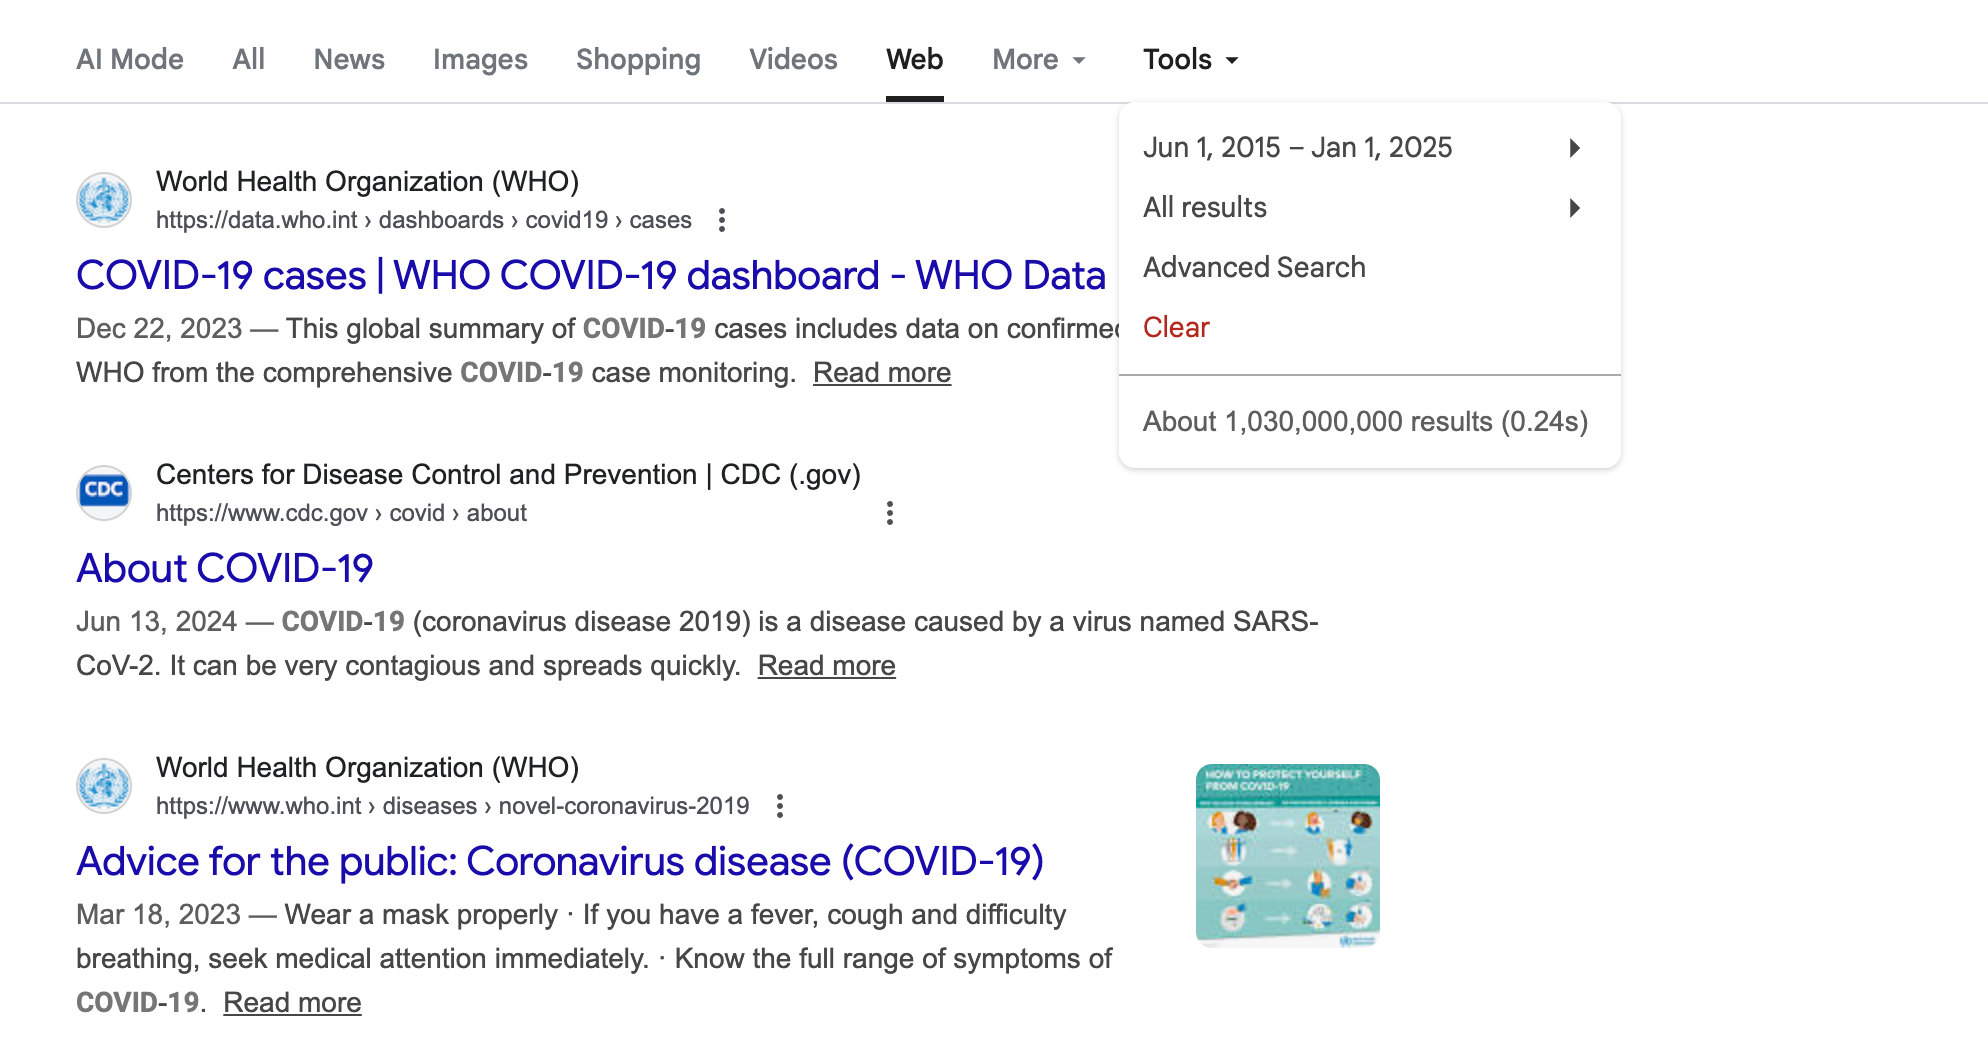Click Read more under CDC snippet
This screenshot has height=1060, width=1988.
tap(826, 665)
